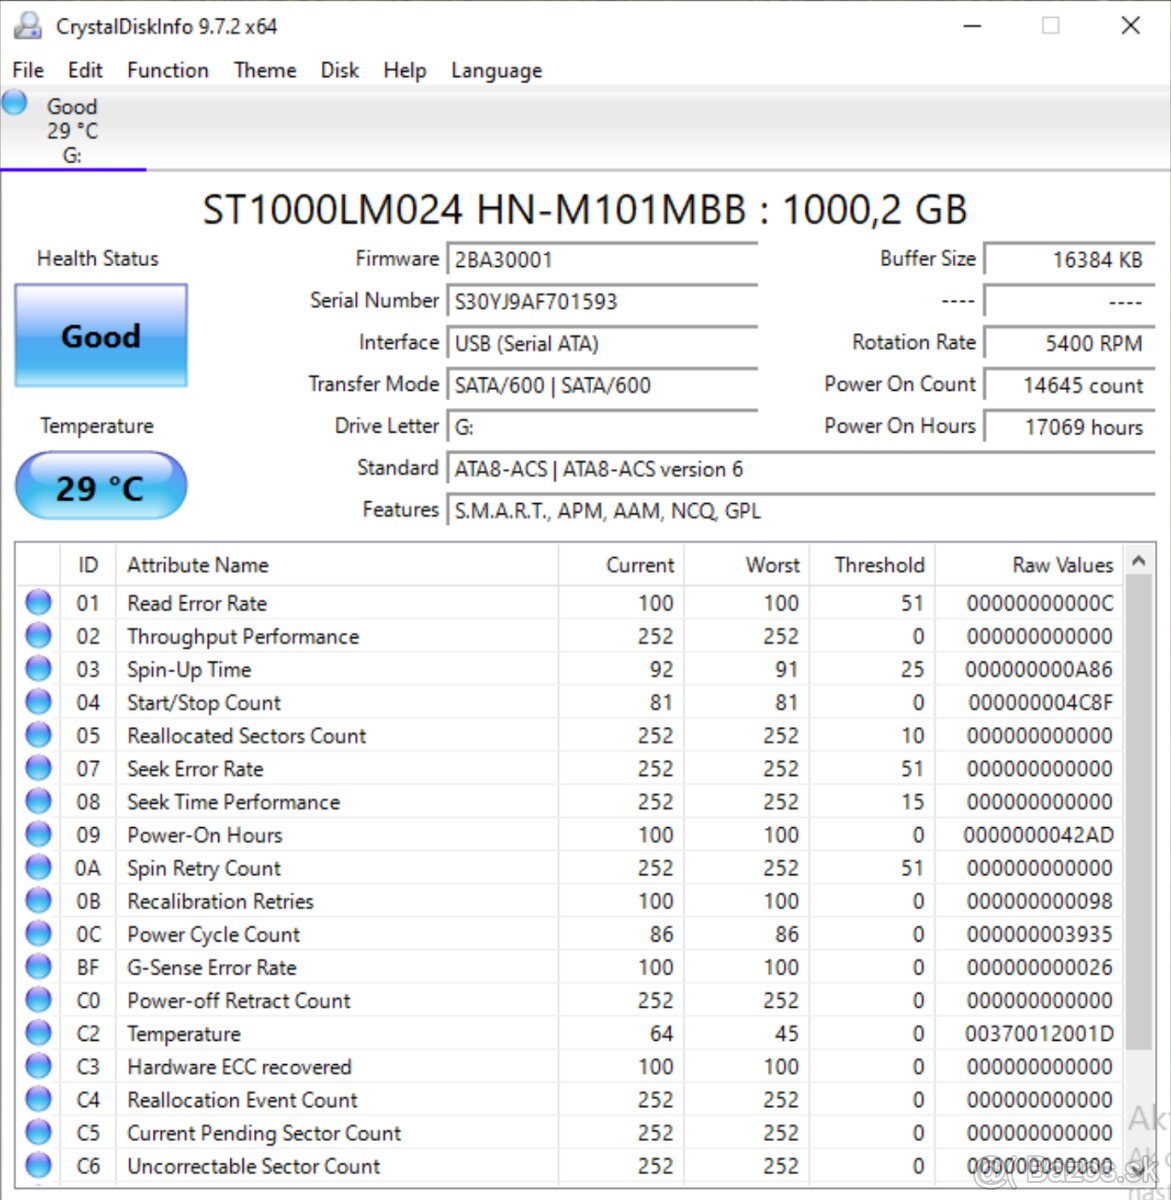
Task: Click the status dot beside Reallocated Sectors Count
Action: pos(37,734)
